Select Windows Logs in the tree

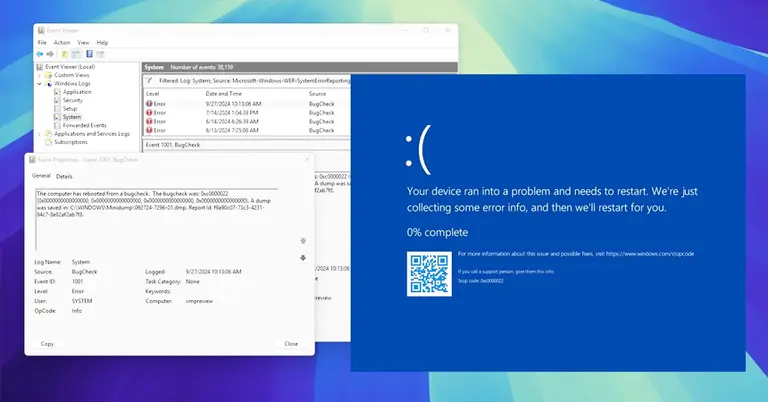pos(72,83)
